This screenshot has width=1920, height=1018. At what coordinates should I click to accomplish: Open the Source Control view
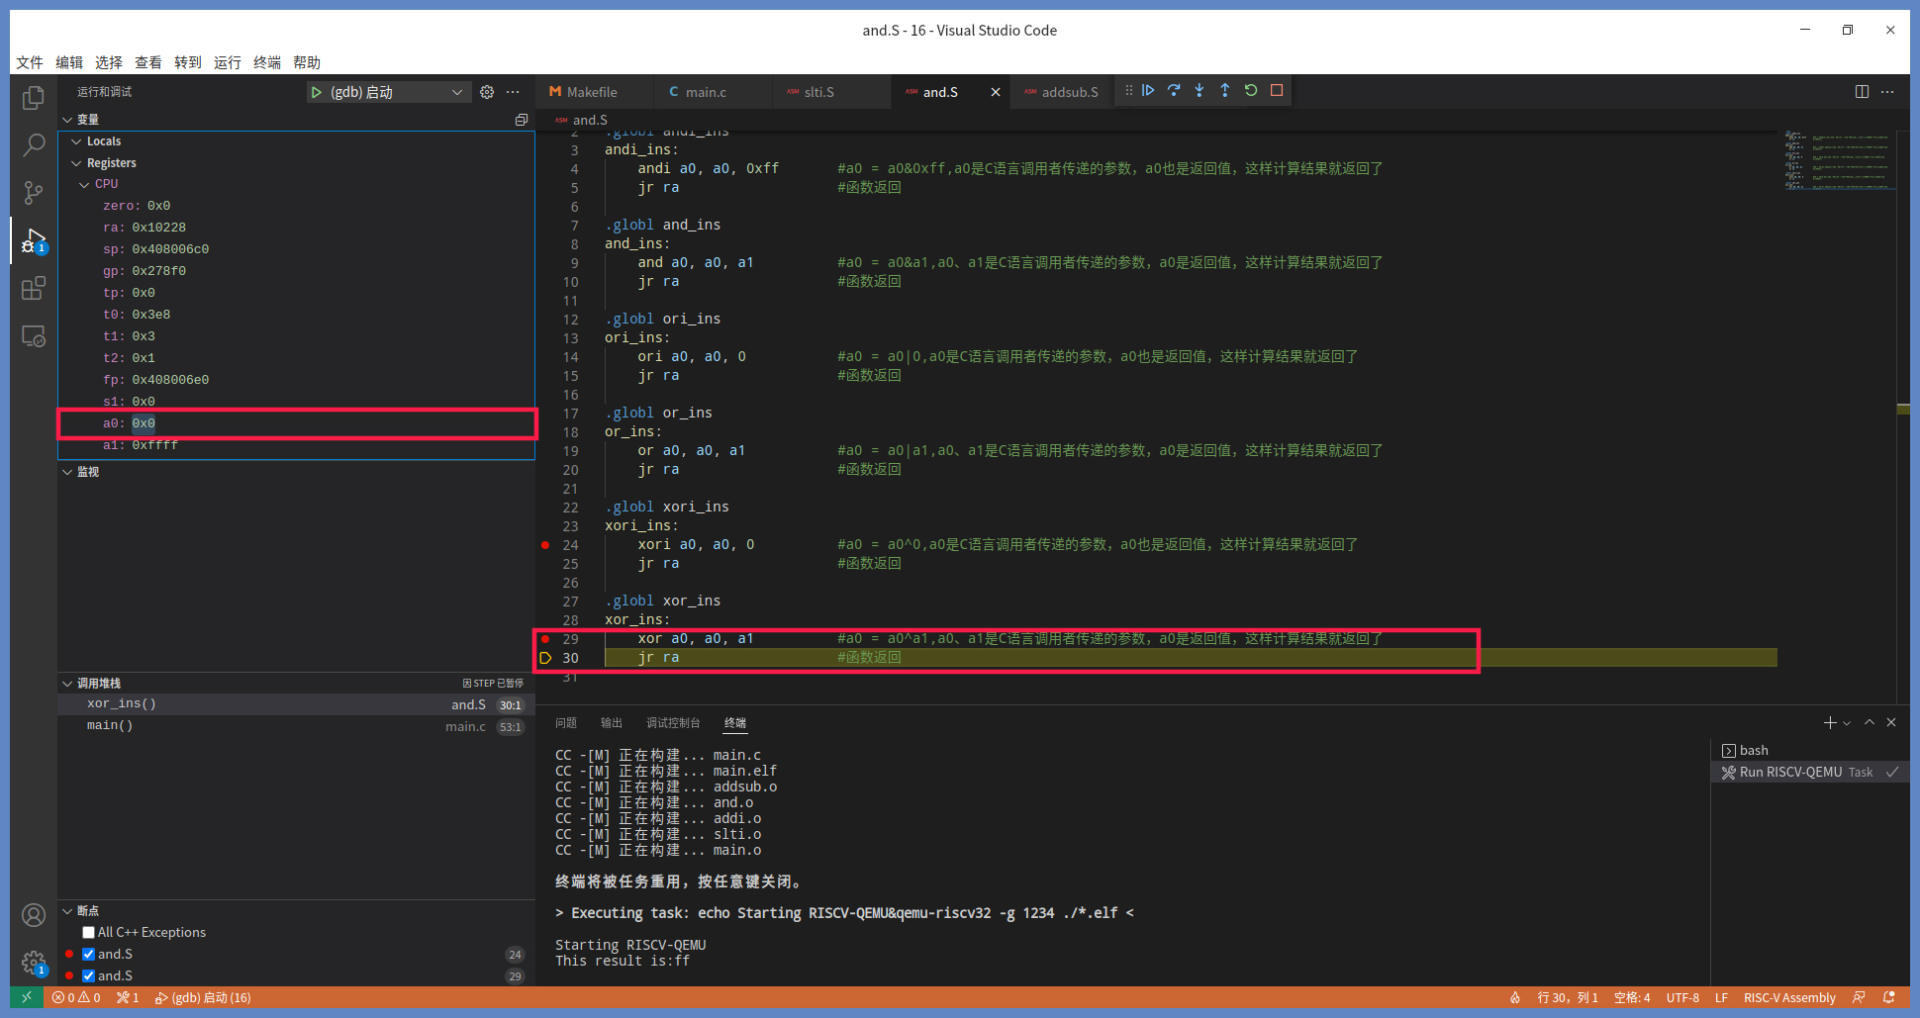coord(33,192)
